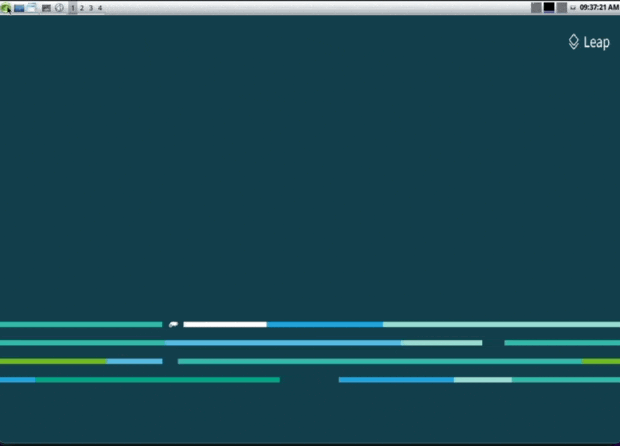Launch the terminal from the taskbar
The width and height of the screenshot is (620, 446).
click(x=46, y=7)
